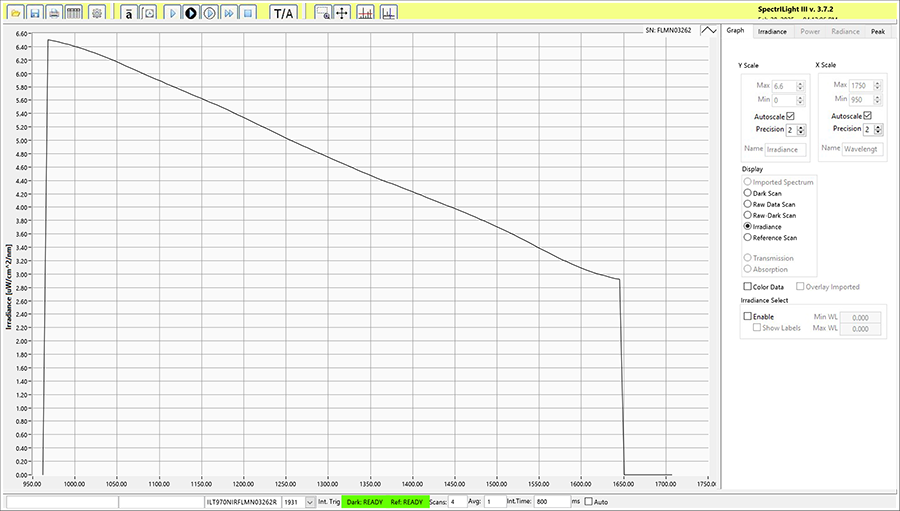Enable the Color Data checkbox
The width and height of the screenshot is (900, 511).
(746, 287)
